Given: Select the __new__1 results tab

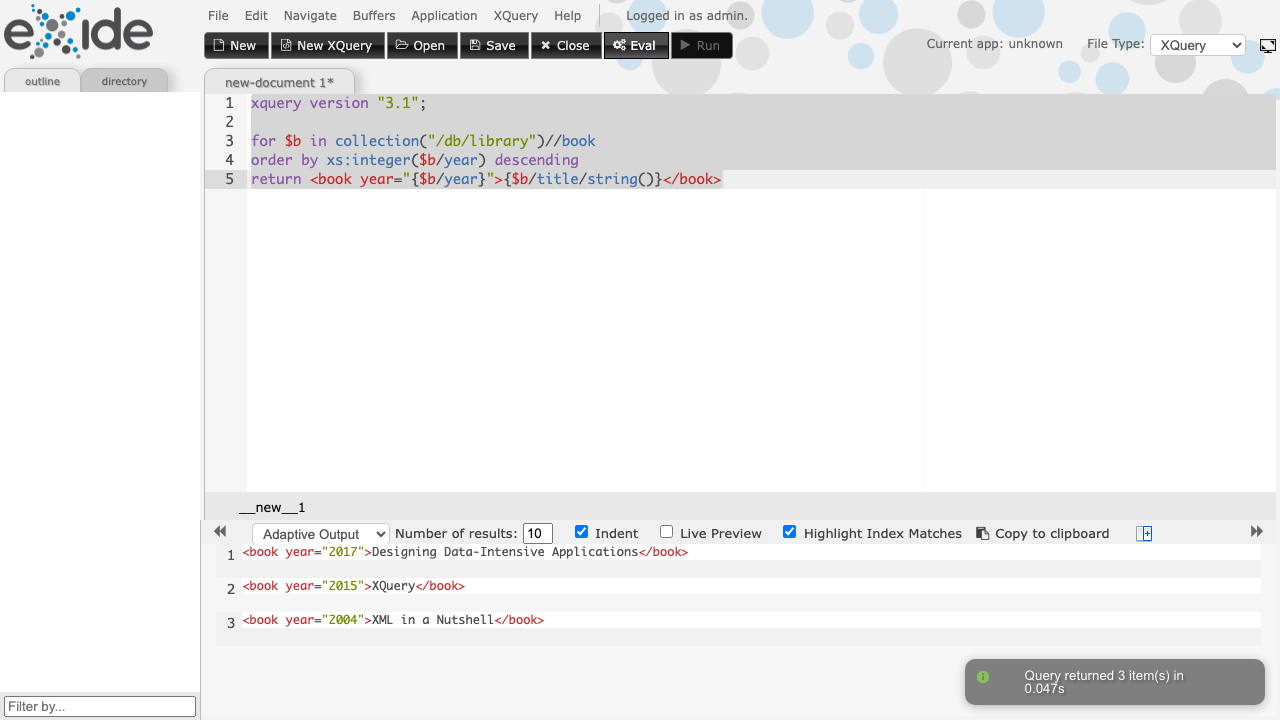Looking at the screenshot, I should [272, 507].
